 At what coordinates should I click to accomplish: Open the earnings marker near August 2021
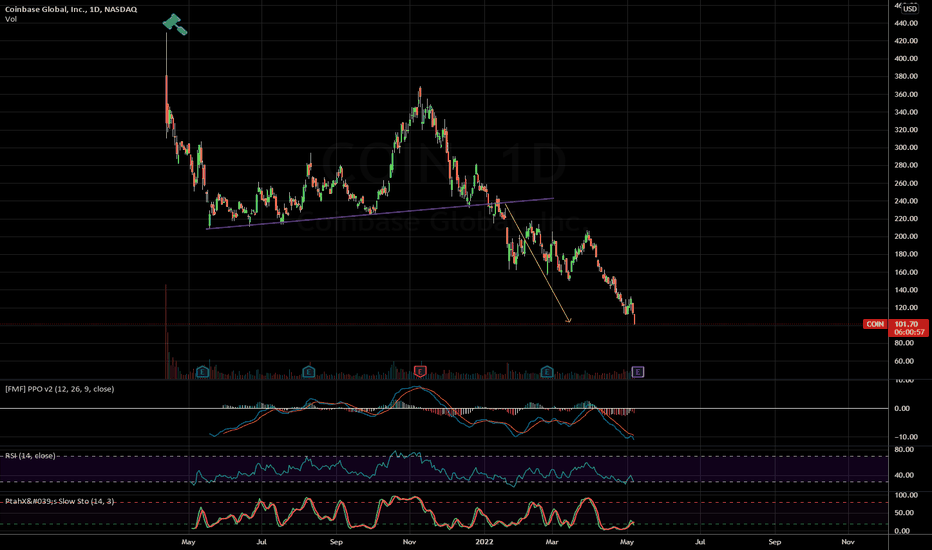(x=308, y=372)
